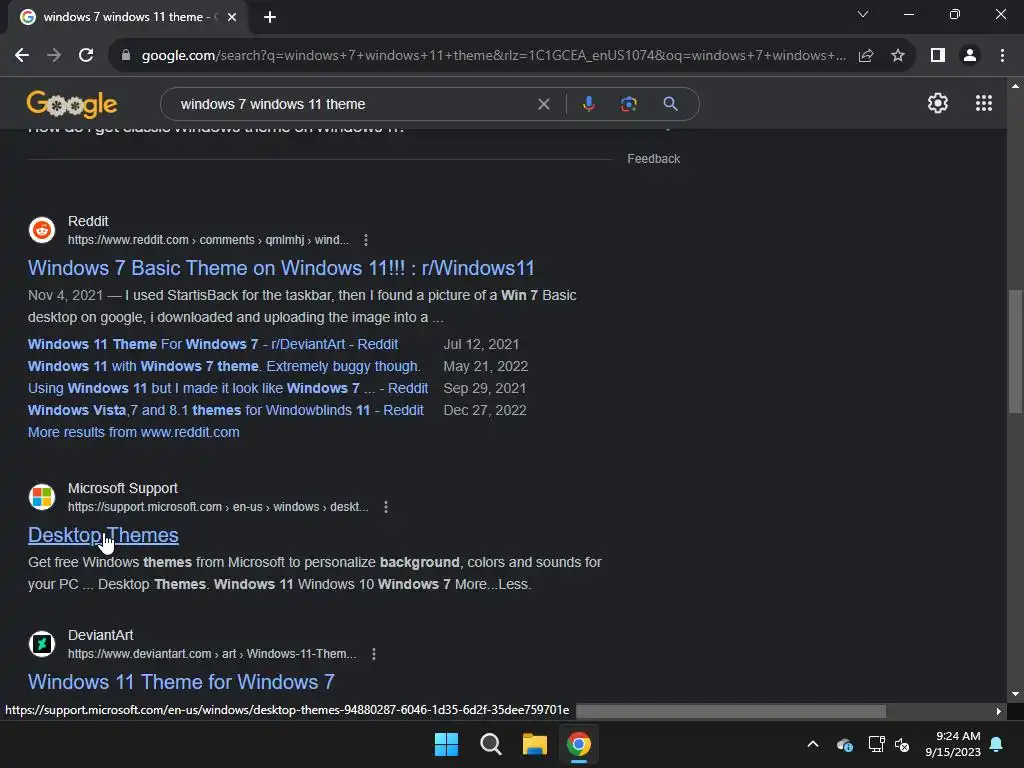Select the windows 7 windows 11 theme tab
The image size is (1024, 768).
(127, 17)
